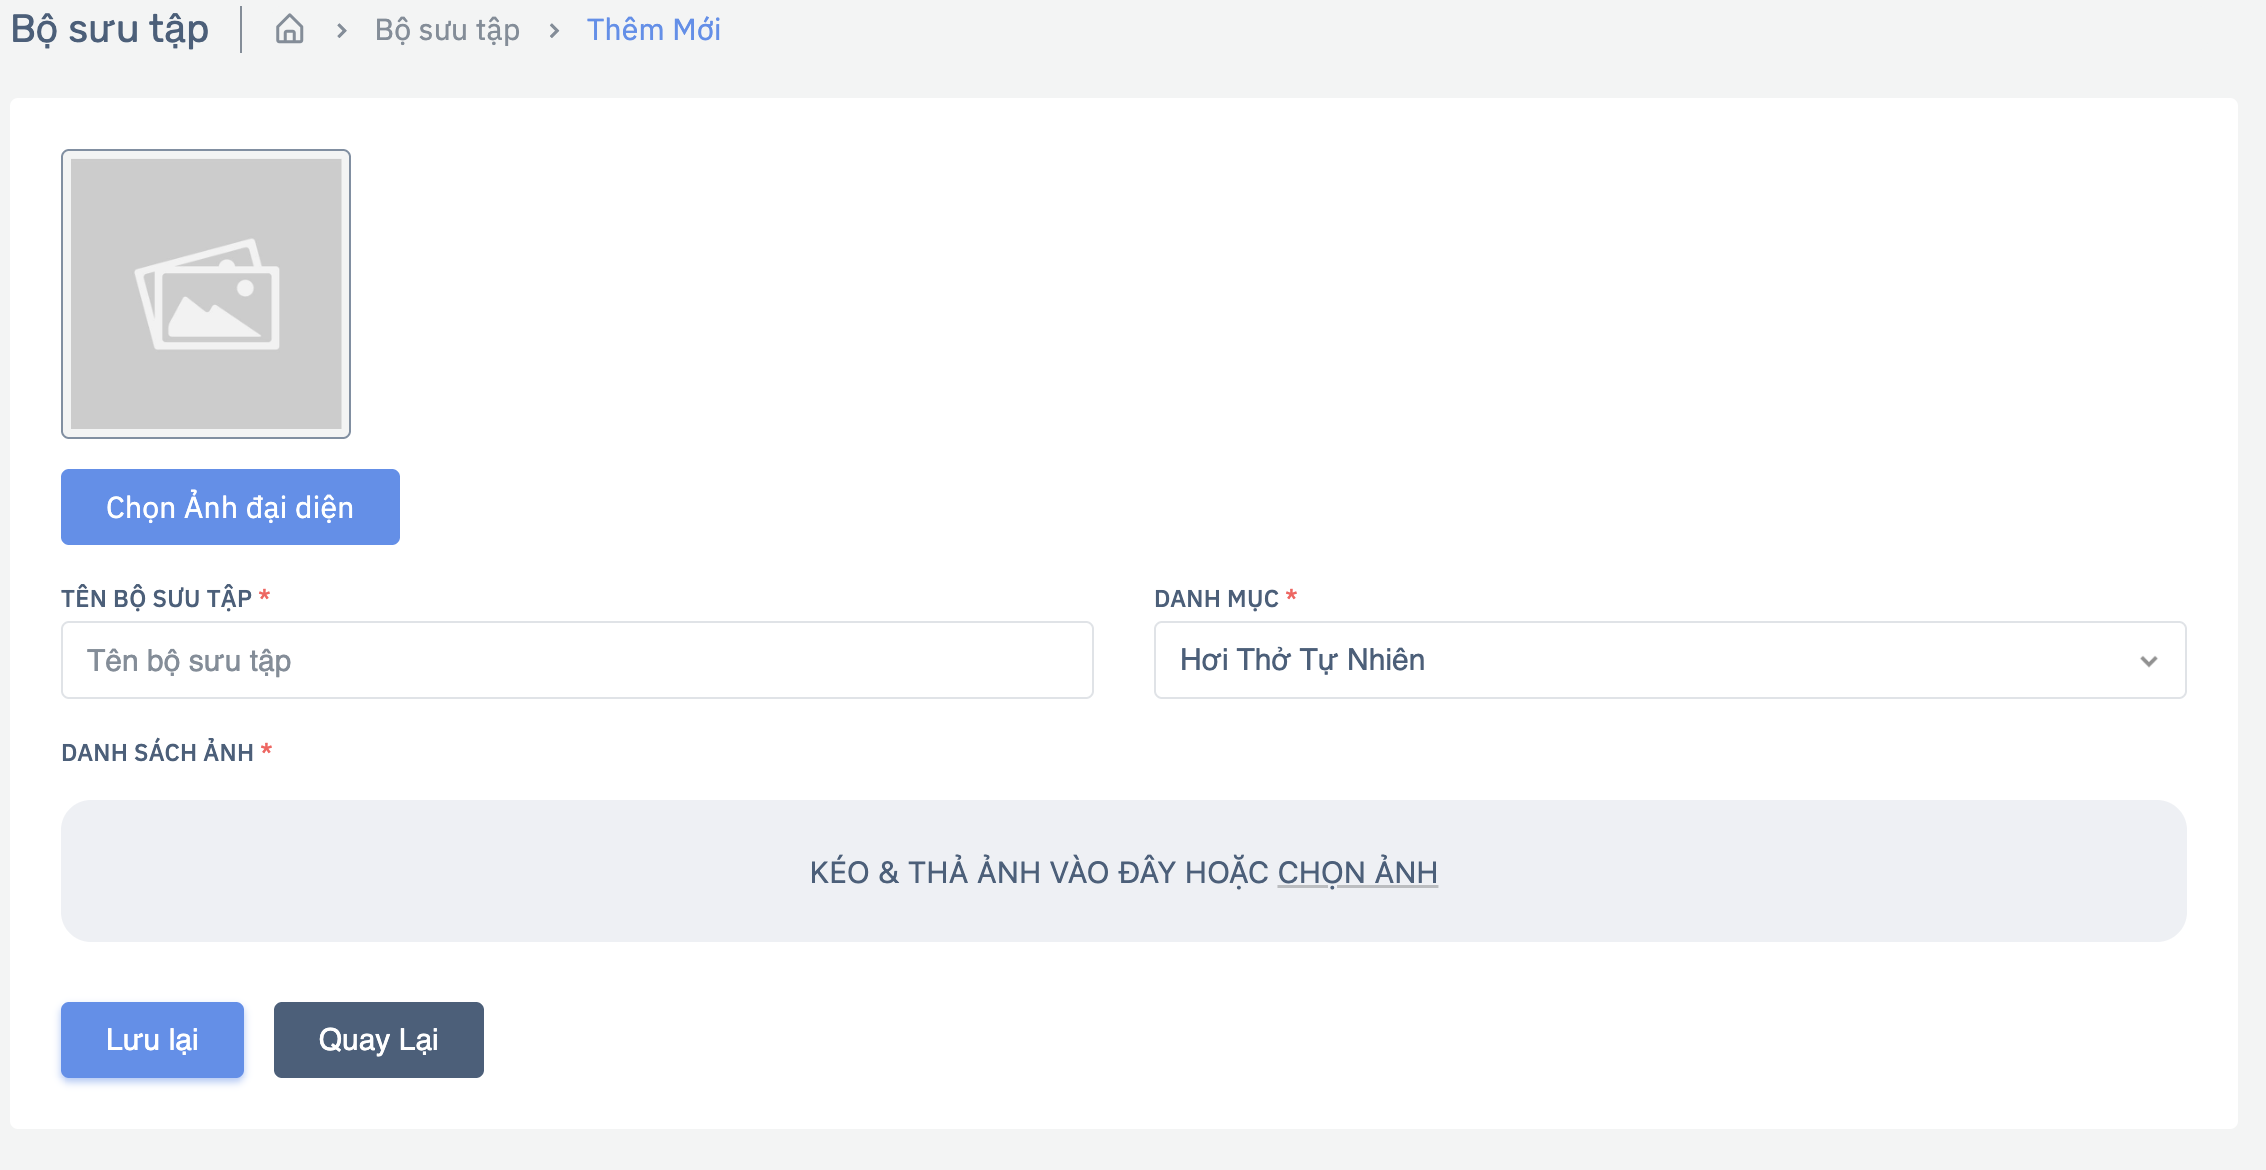Click the down arrow in the Danh mục select
The width and height of the screenshot is (2266, 1170).
point(2148,661)
